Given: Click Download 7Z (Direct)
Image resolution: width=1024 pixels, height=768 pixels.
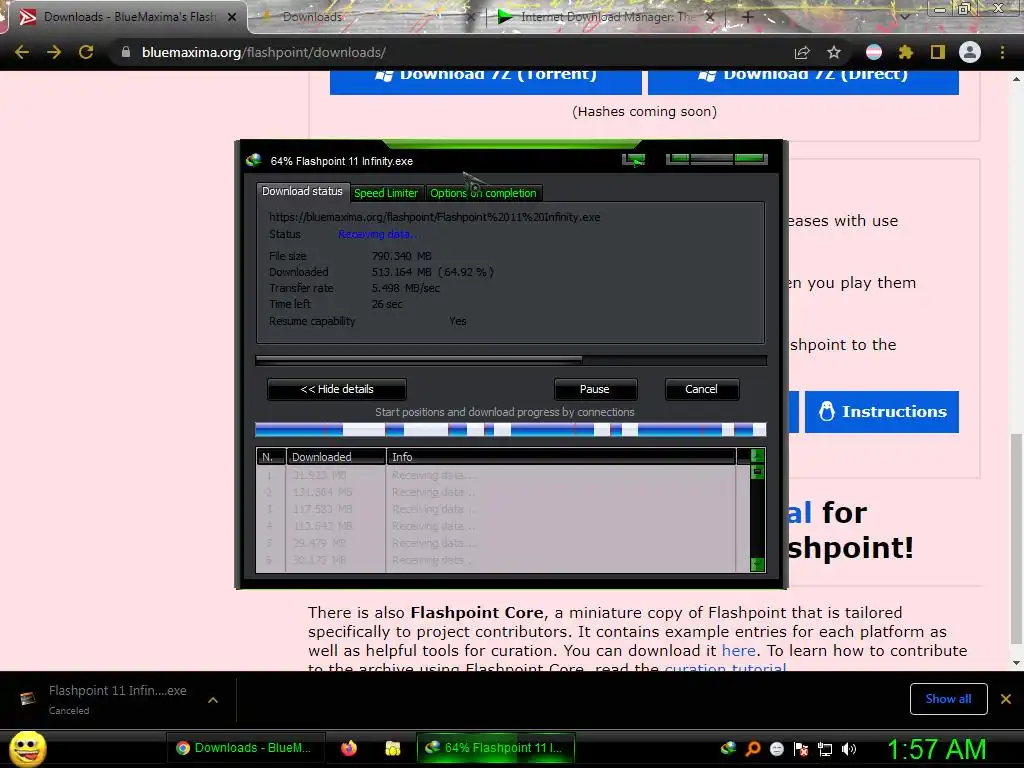Looking at the screenshot, I should pyautogui.click(x=803, y=80).
